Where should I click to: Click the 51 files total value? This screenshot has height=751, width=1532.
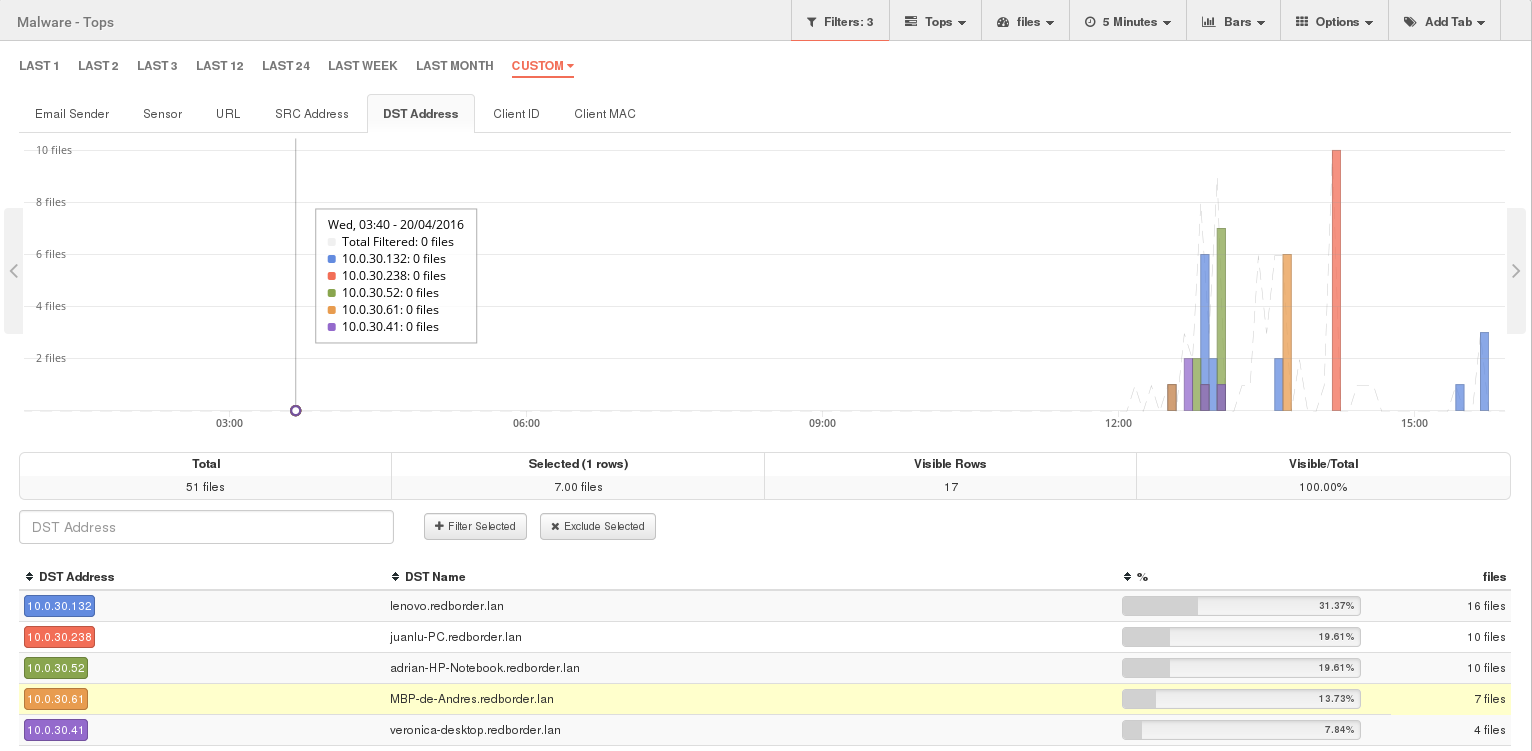(x=205, y=487)
